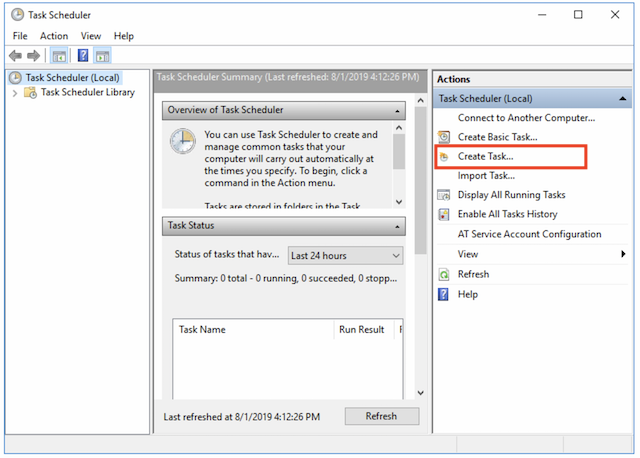The width and height of the screenshot is (640, 458).
Task: Click the blue Help toolbar icon
Action: 83,55
